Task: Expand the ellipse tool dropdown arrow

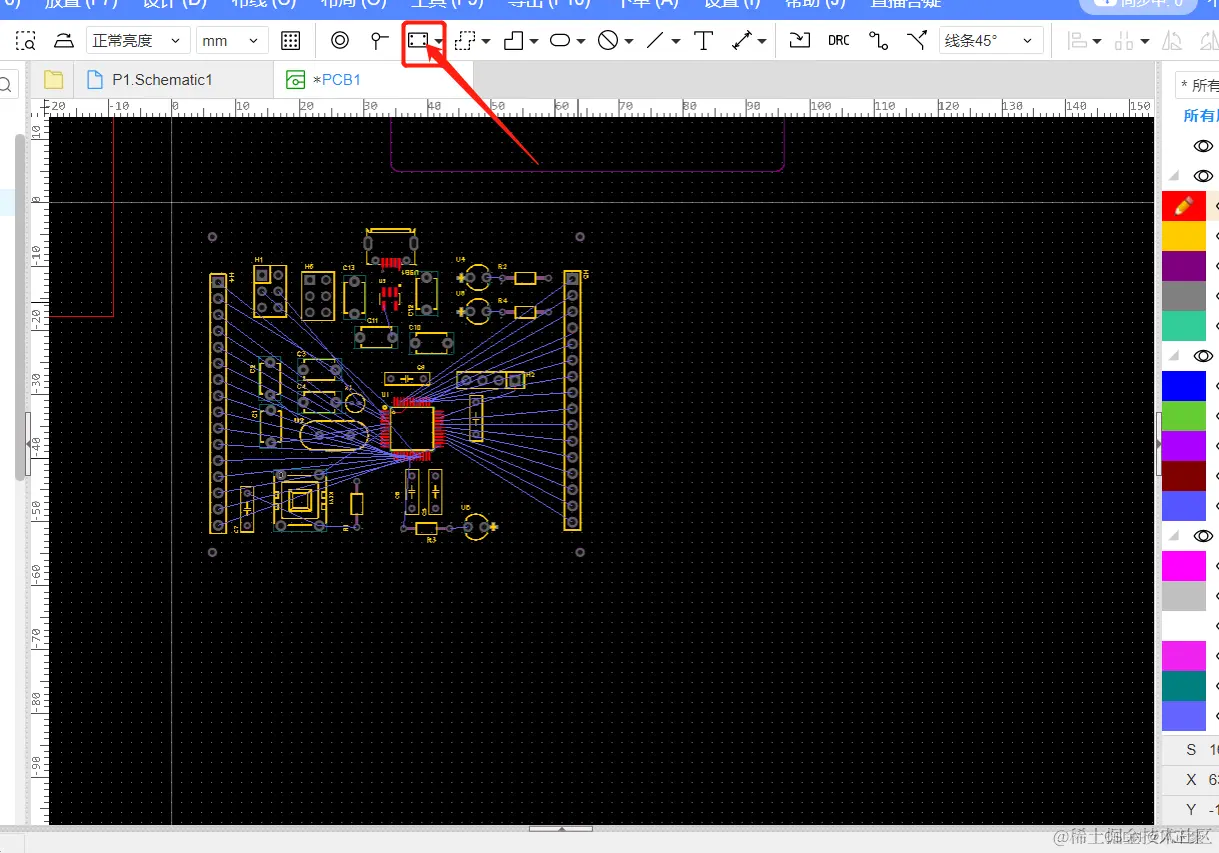Action: [581, 42]
